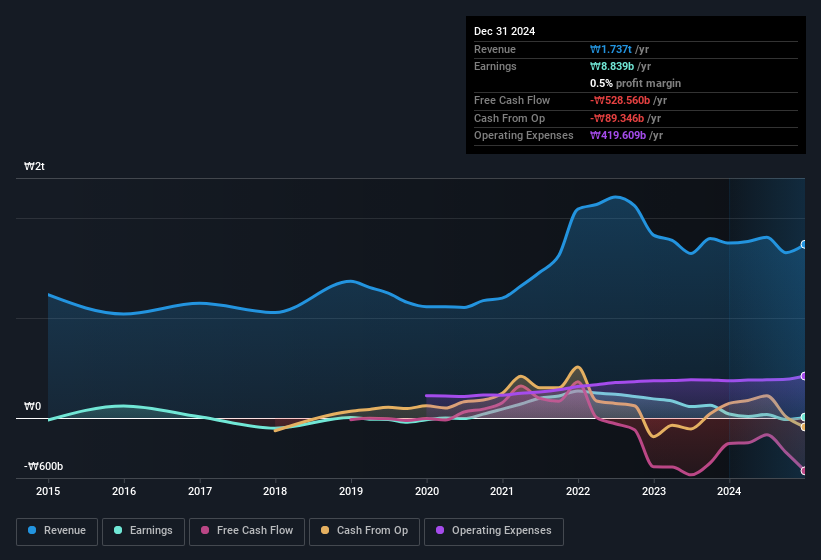Click the orange Cash From Op end marker
This screenshot has width=821, height=560.
click(x=804, y=427)
